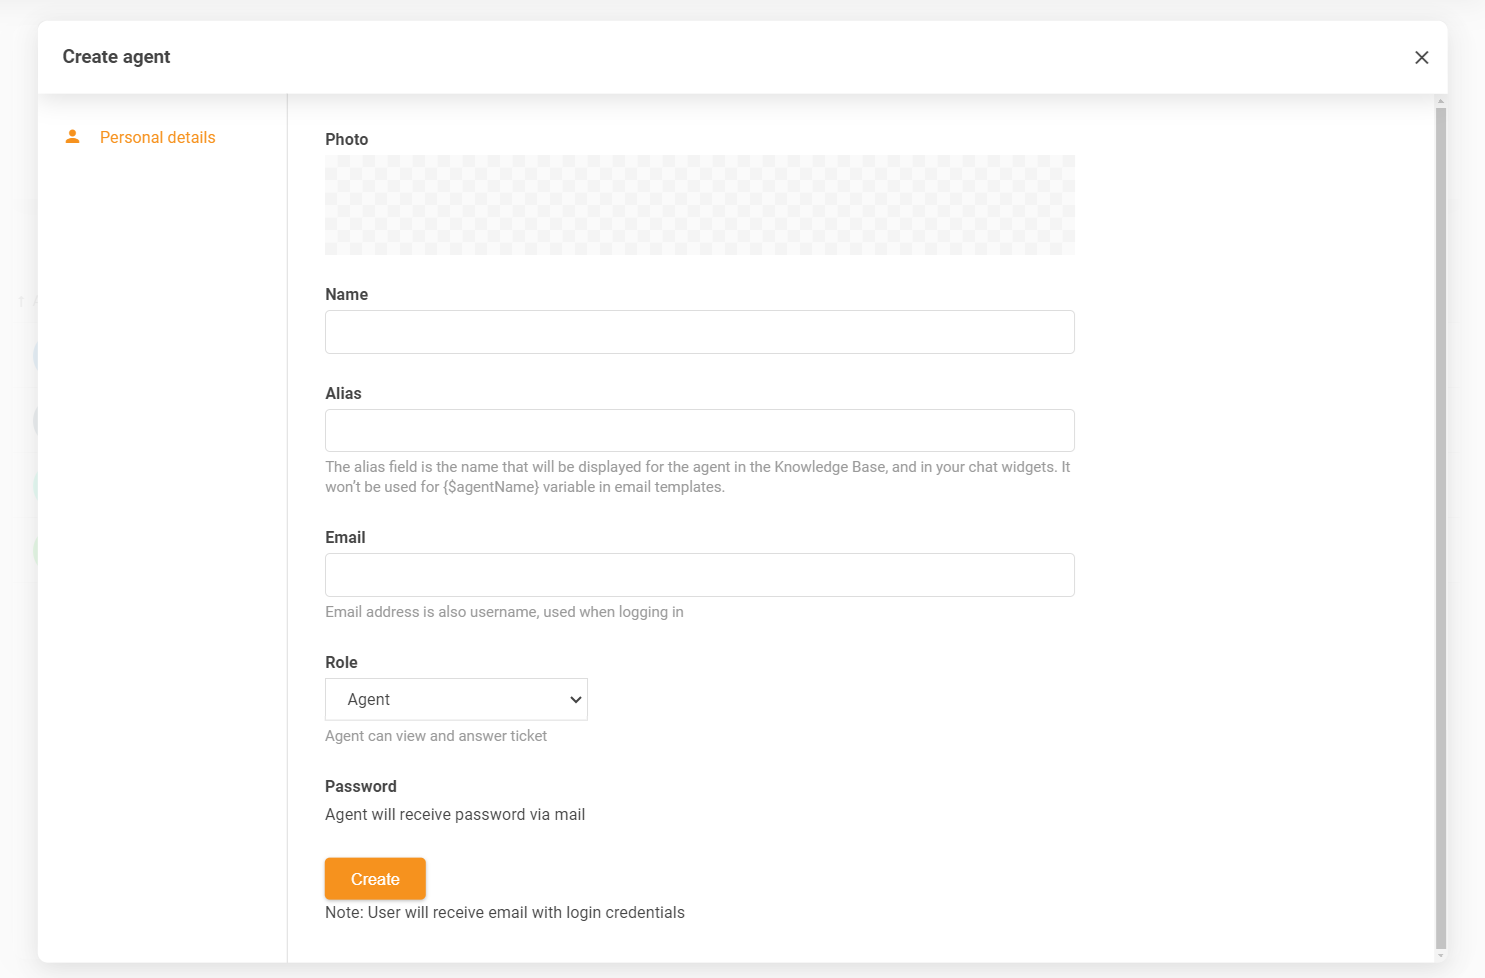Viewport: 1485px width, 978px height.
Task: Click the Email address field
Action: (x=699, y=575)
